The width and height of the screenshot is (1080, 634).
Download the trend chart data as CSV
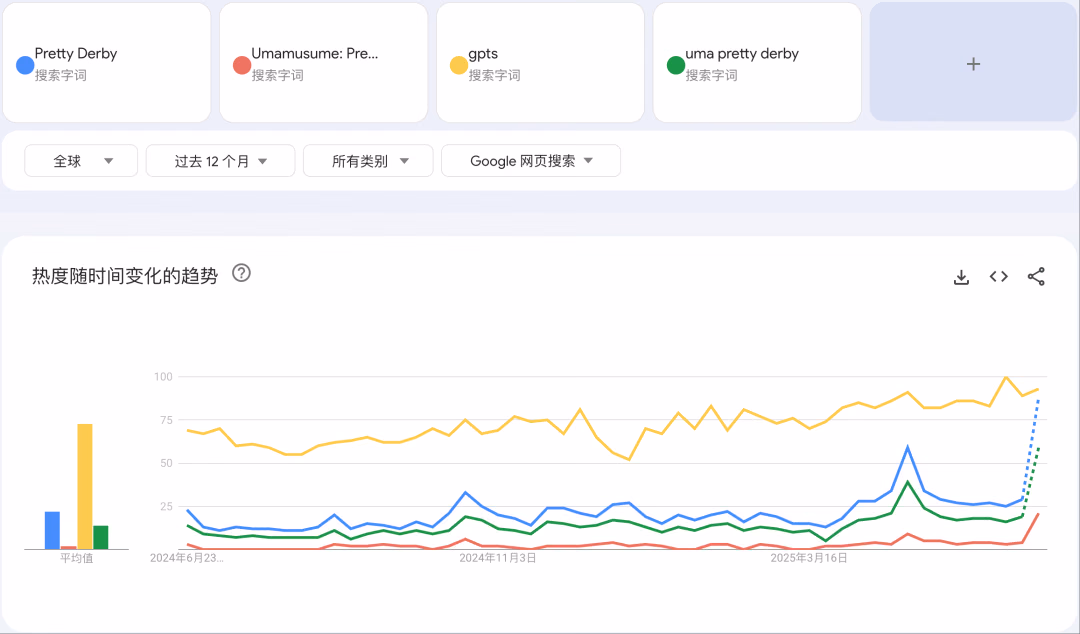pyautogui.click(x=961, y=277)
